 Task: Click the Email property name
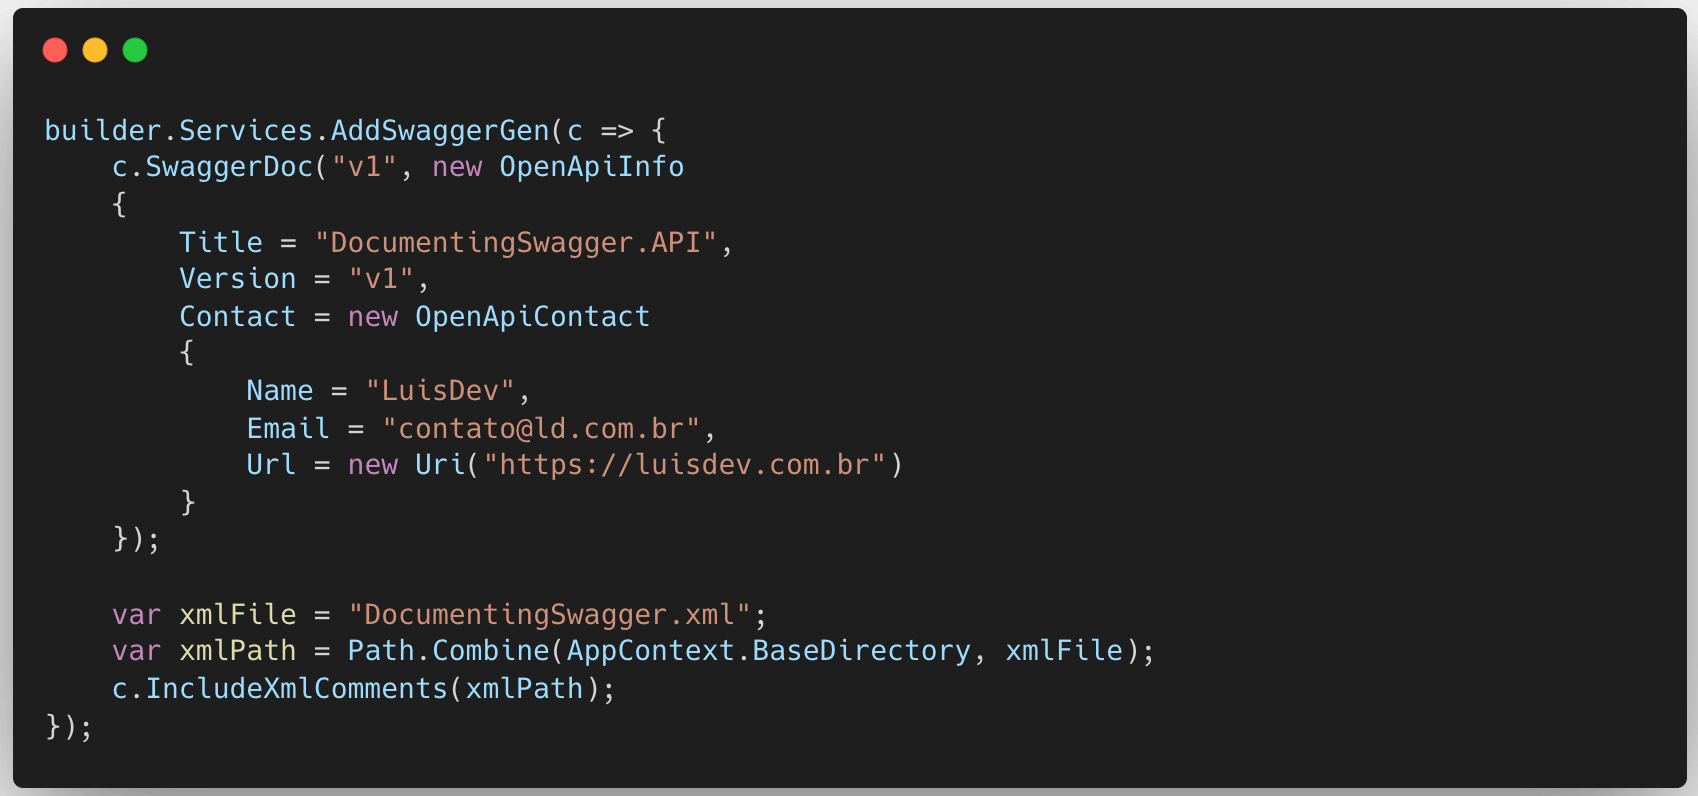coord(288,429)
